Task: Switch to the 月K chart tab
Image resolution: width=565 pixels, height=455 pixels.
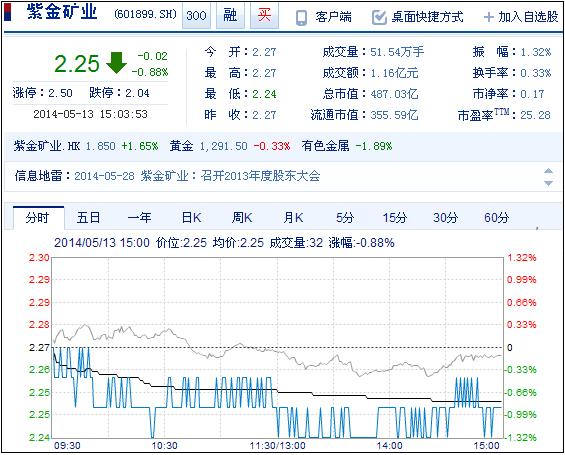Action: click(293, 218)
